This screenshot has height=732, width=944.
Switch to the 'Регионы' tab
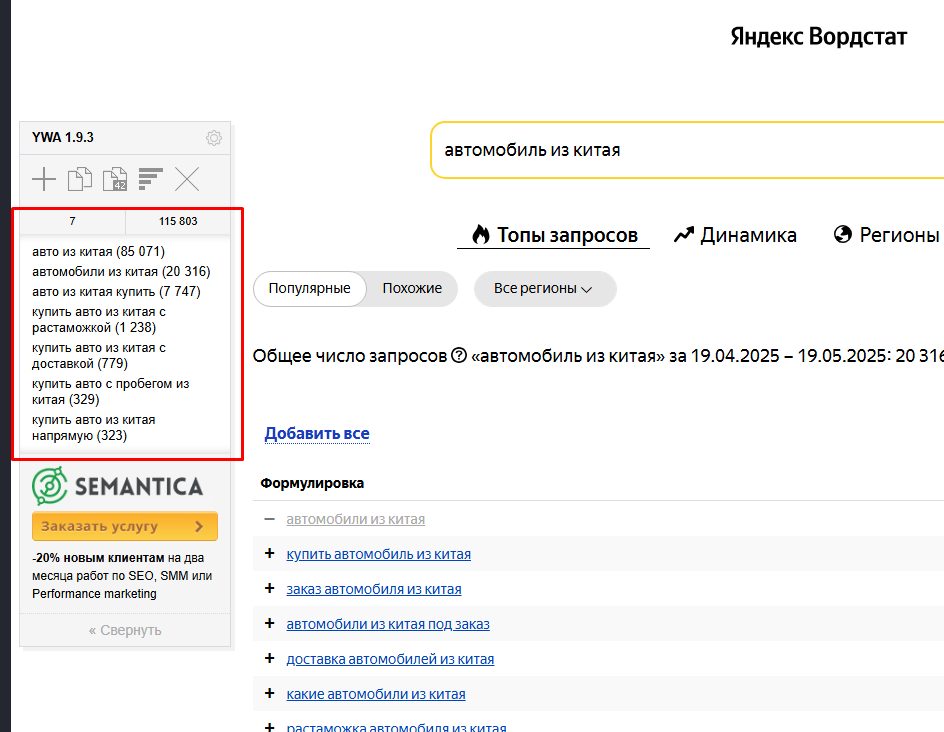(x=887, y=235)
